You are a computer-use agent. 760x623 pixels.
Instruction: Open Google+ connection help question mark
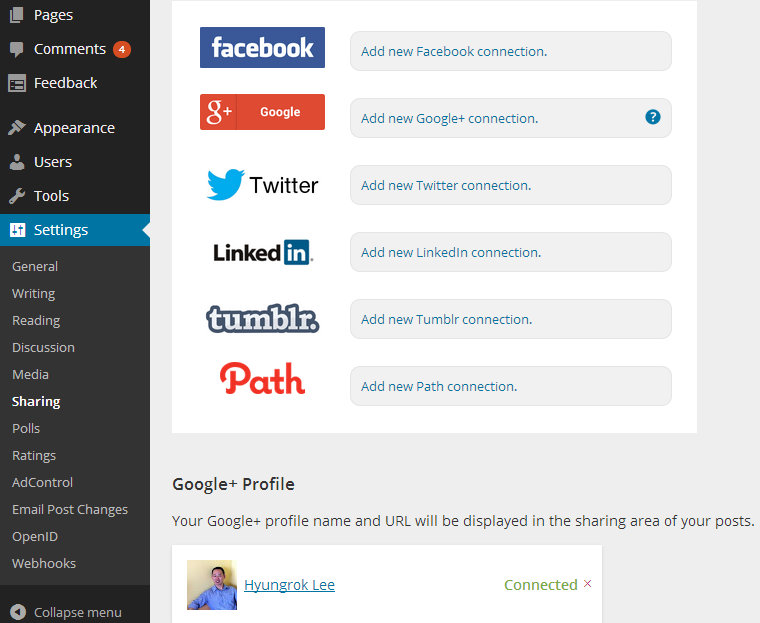click(653, 117)
